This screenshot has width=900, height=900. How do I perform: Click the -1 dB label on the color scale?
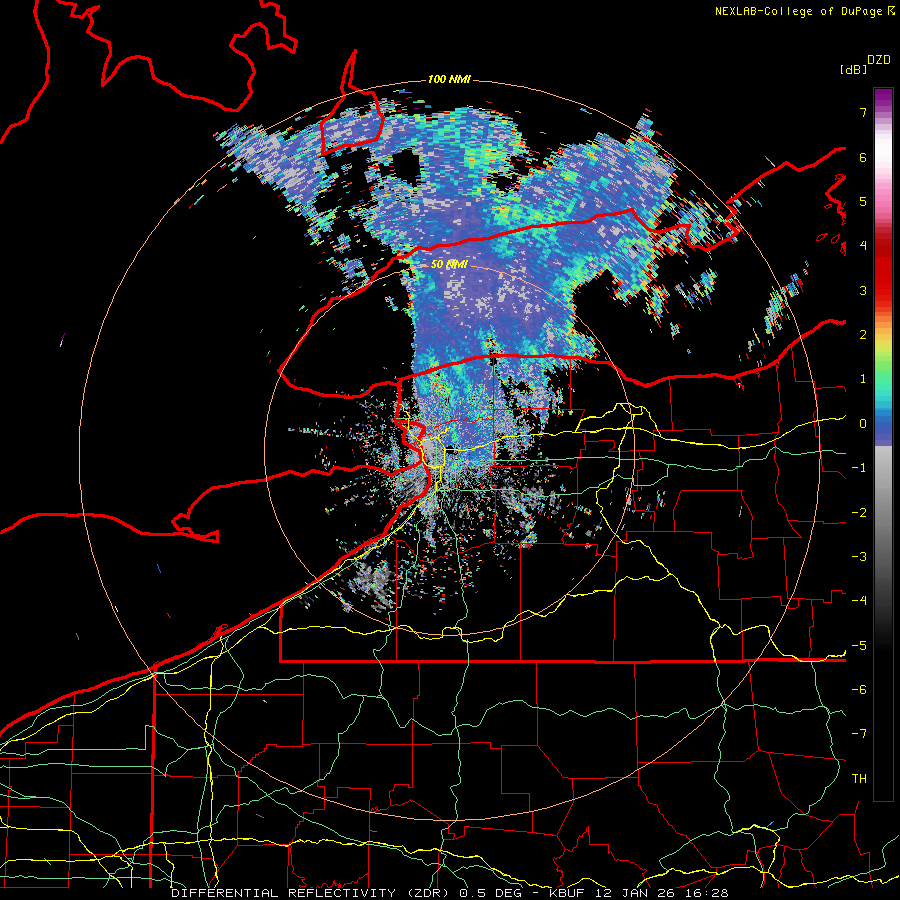click(x=859, y=468)
